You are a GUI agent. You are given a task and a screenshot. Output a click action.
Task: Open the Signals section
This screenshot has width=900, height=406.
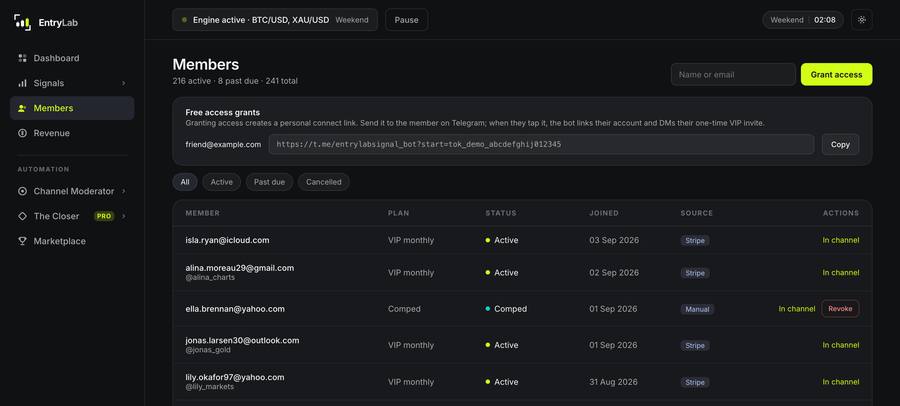point(72,83)
